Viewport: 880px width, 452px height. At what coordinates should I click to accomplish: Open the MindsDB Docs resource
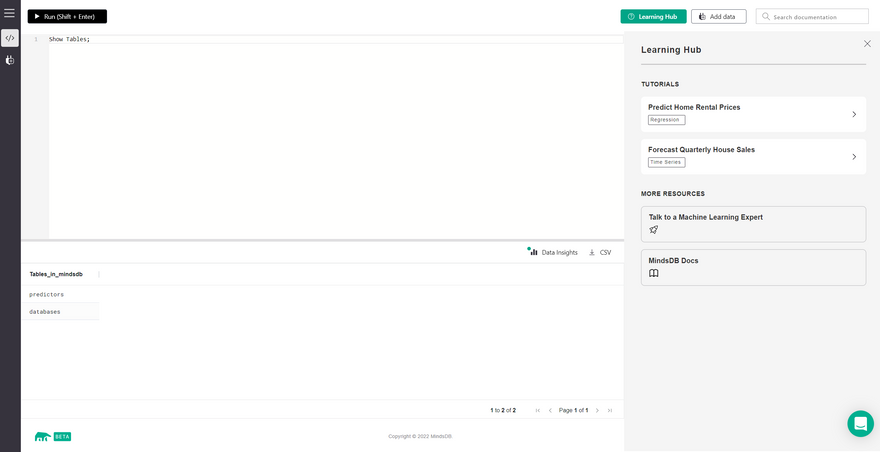pyautogui.click(x=753, y=267)
